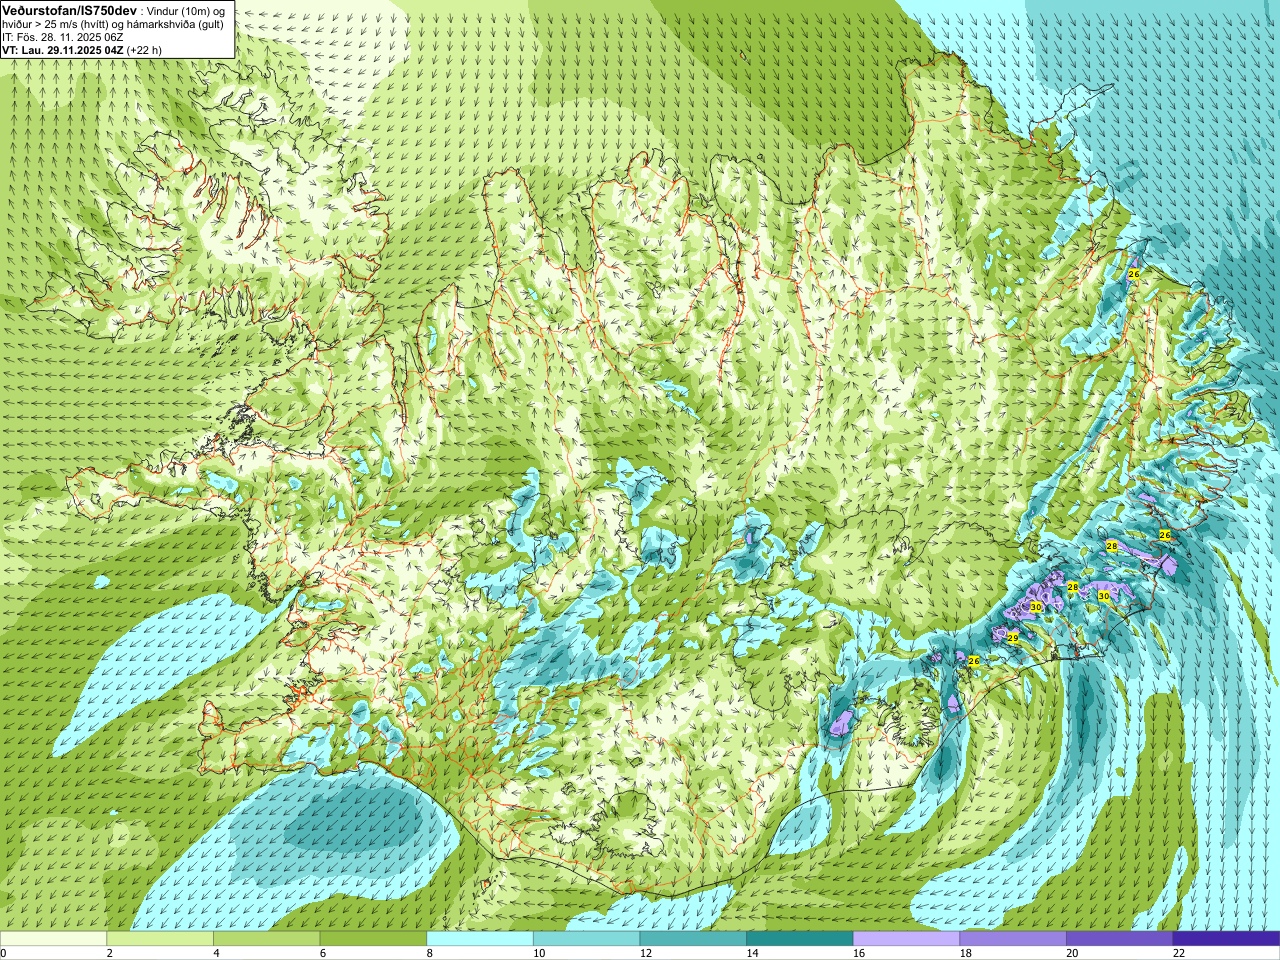Image resolution: width=1280 pixels, height=960 pixels.
Task: Click the legend scale label "22"
Action: 1179,953
